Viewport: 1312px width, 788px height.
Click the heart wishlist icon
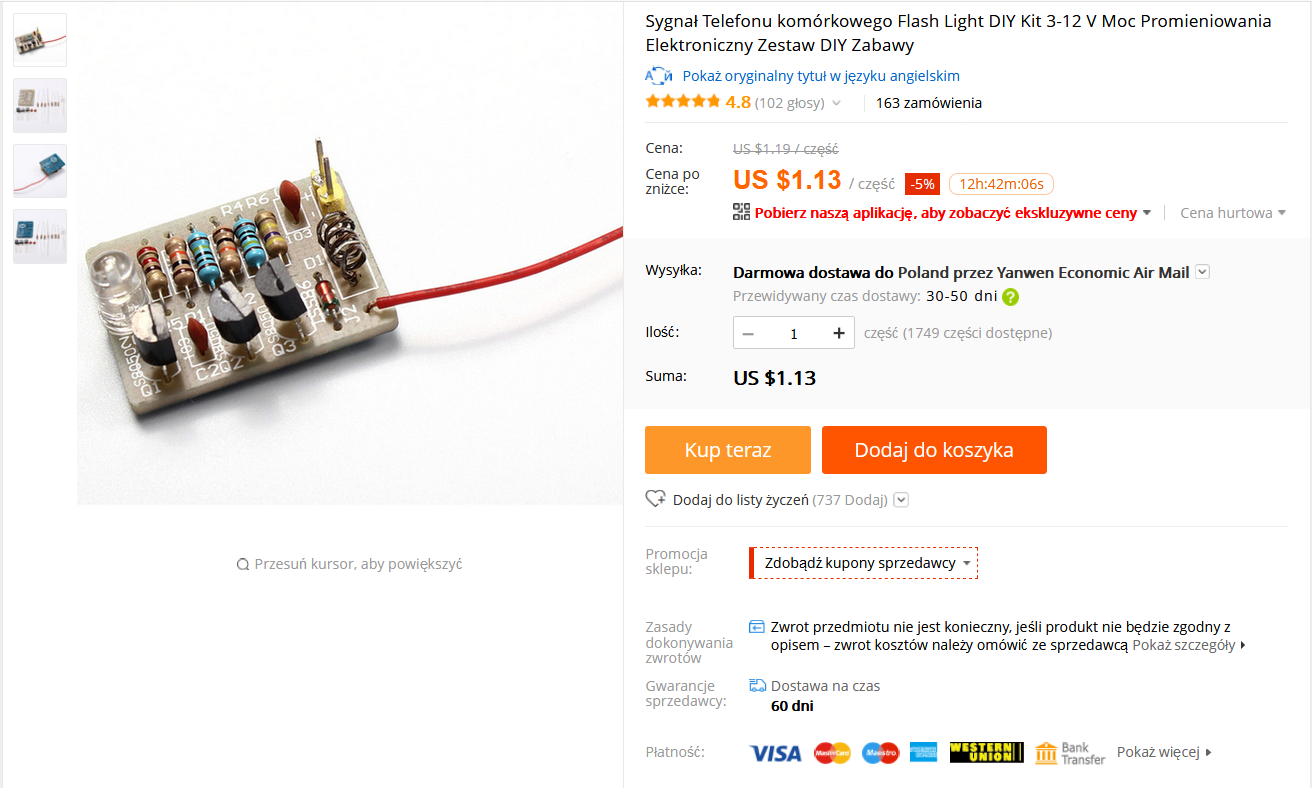point(656,499)
